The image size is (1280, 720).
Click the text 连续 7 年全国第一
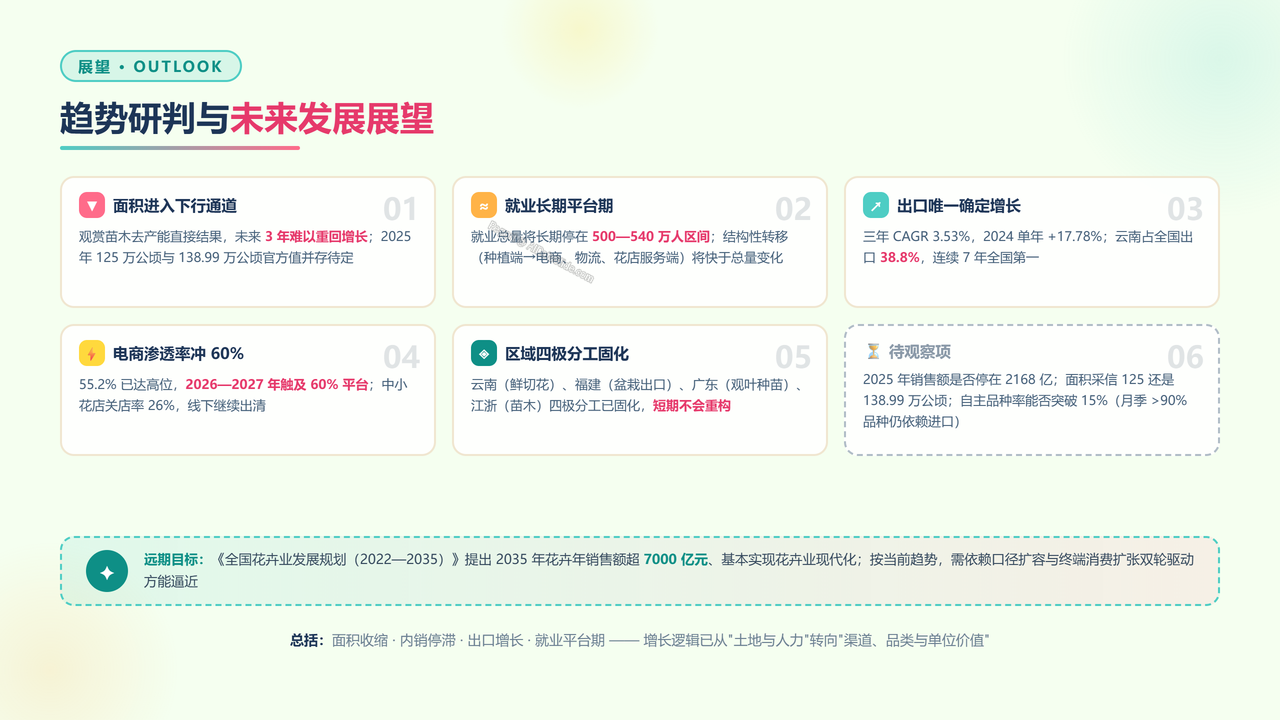pos(985,258)
